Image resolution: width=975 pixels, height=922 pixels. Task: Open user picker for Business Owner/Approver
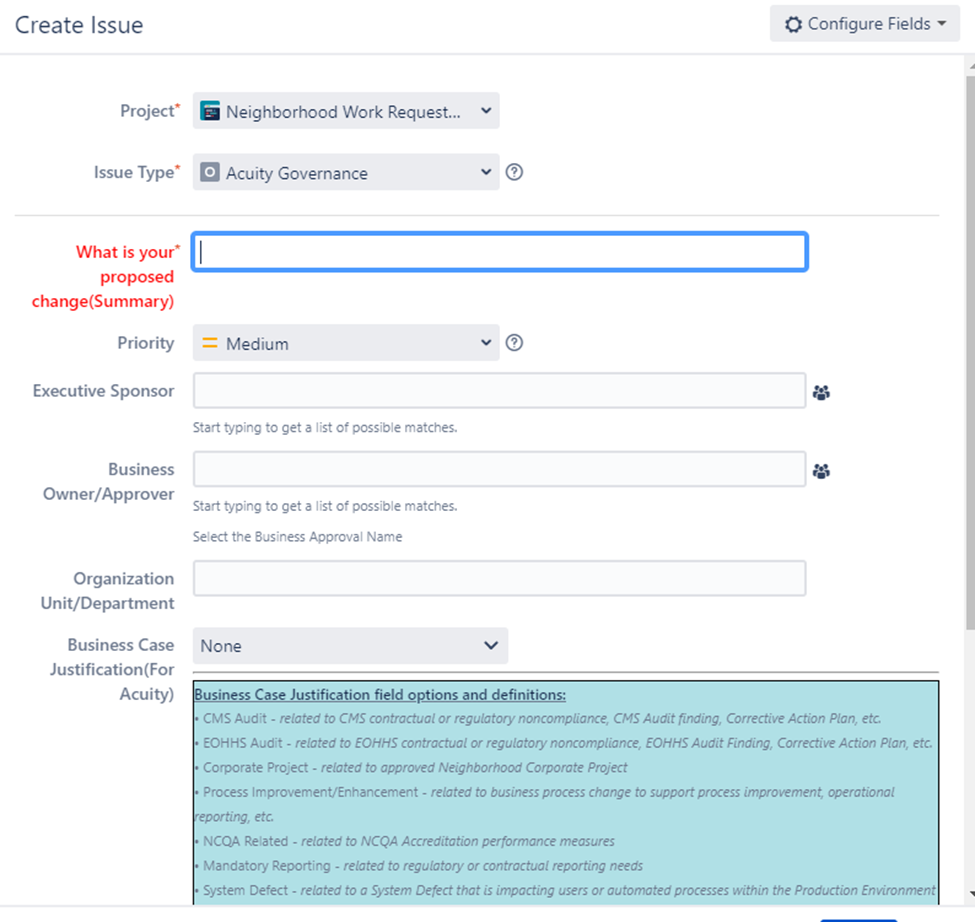[x=821, y=471]
